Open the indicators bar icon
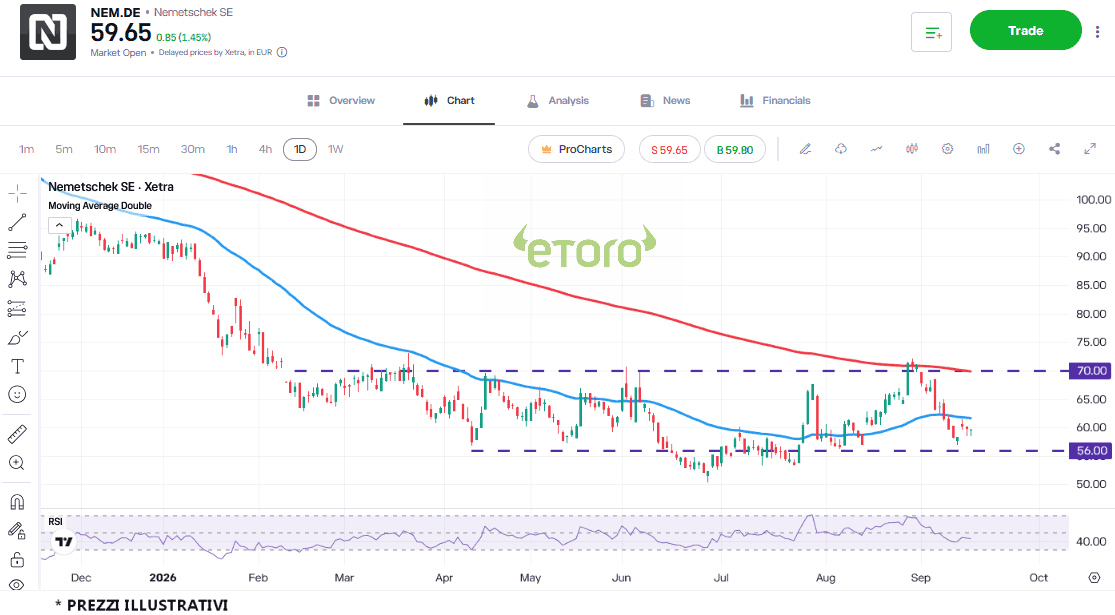The height and width of the screenshot is (615, 1115). 983,149
